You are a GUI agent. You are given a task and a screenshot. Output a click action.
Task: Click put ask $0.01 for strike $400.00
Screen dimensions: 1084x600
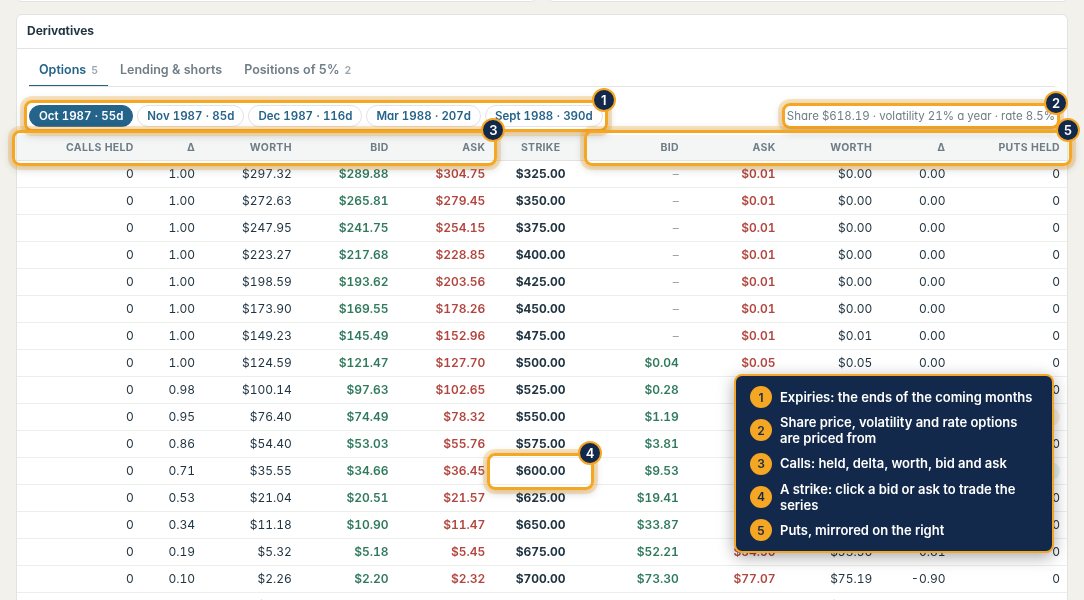(x=758, y=254)
